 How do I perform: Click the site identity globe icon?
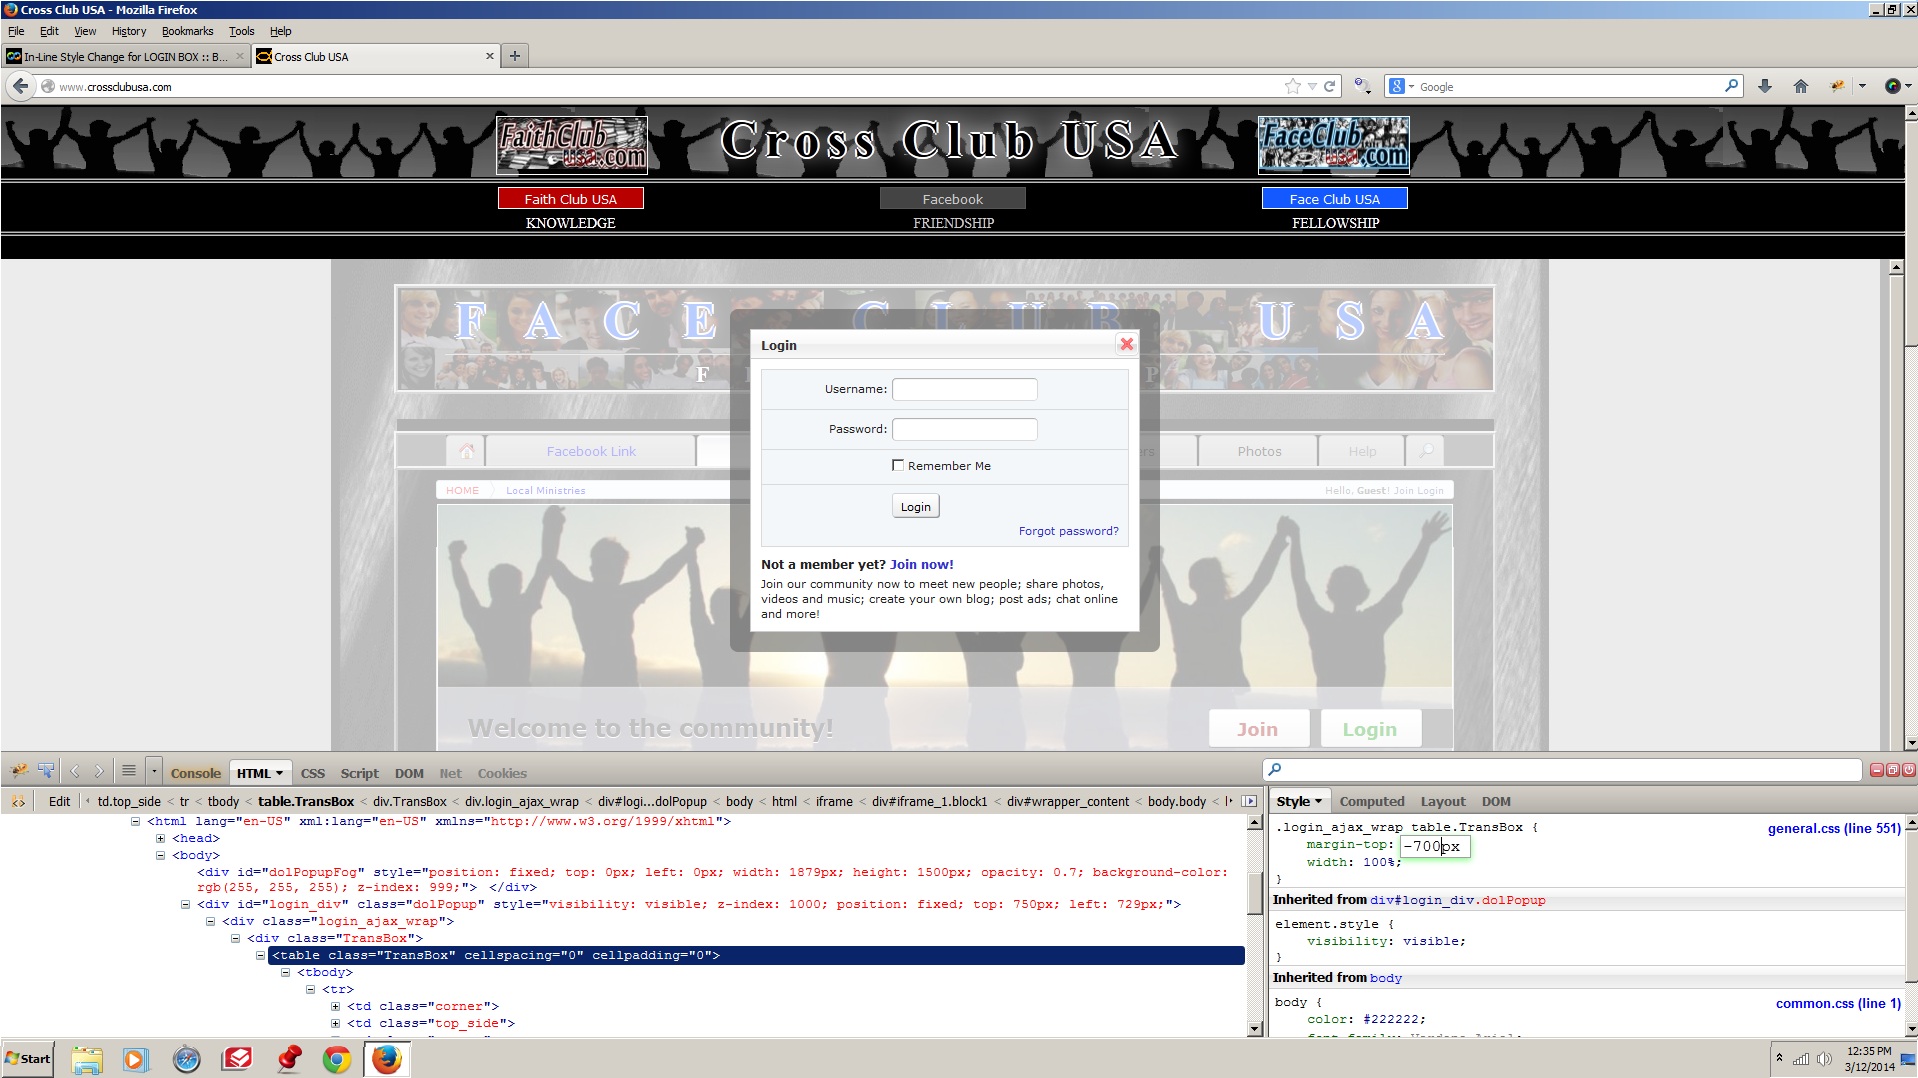tap(47, 86)
